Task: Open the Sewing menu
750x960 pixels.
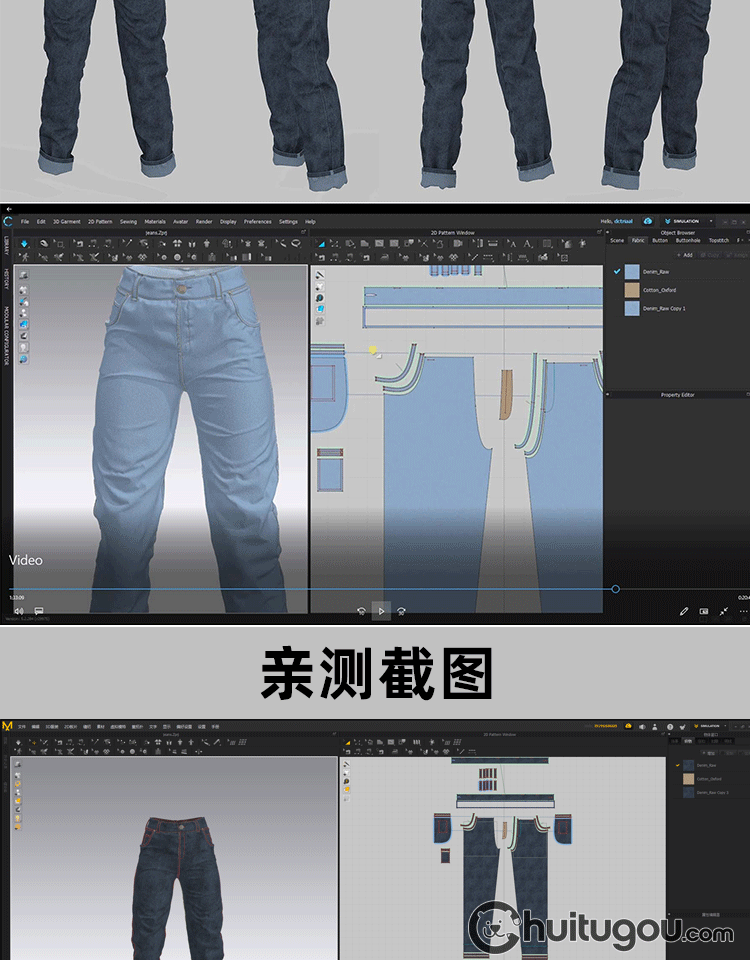Action: click(x=129, y=222)
